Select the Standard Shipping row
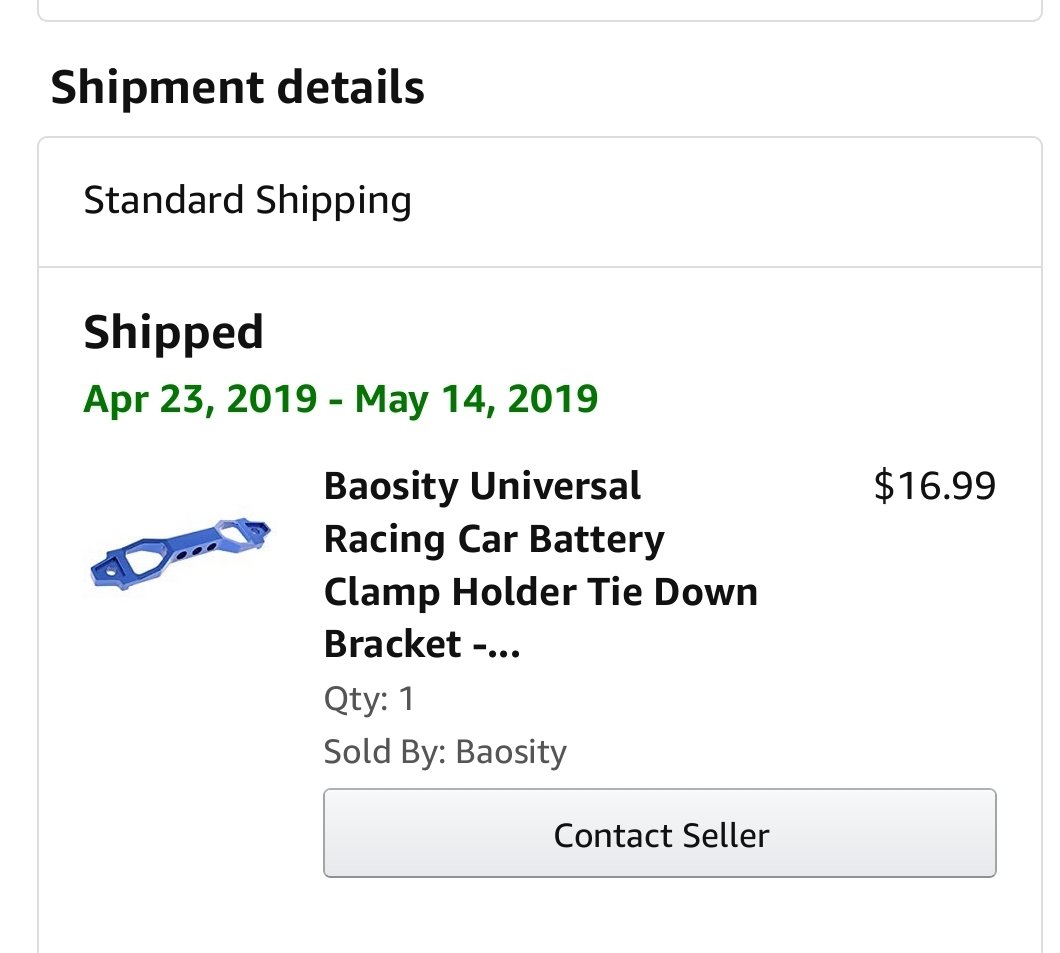 [539, 201]
